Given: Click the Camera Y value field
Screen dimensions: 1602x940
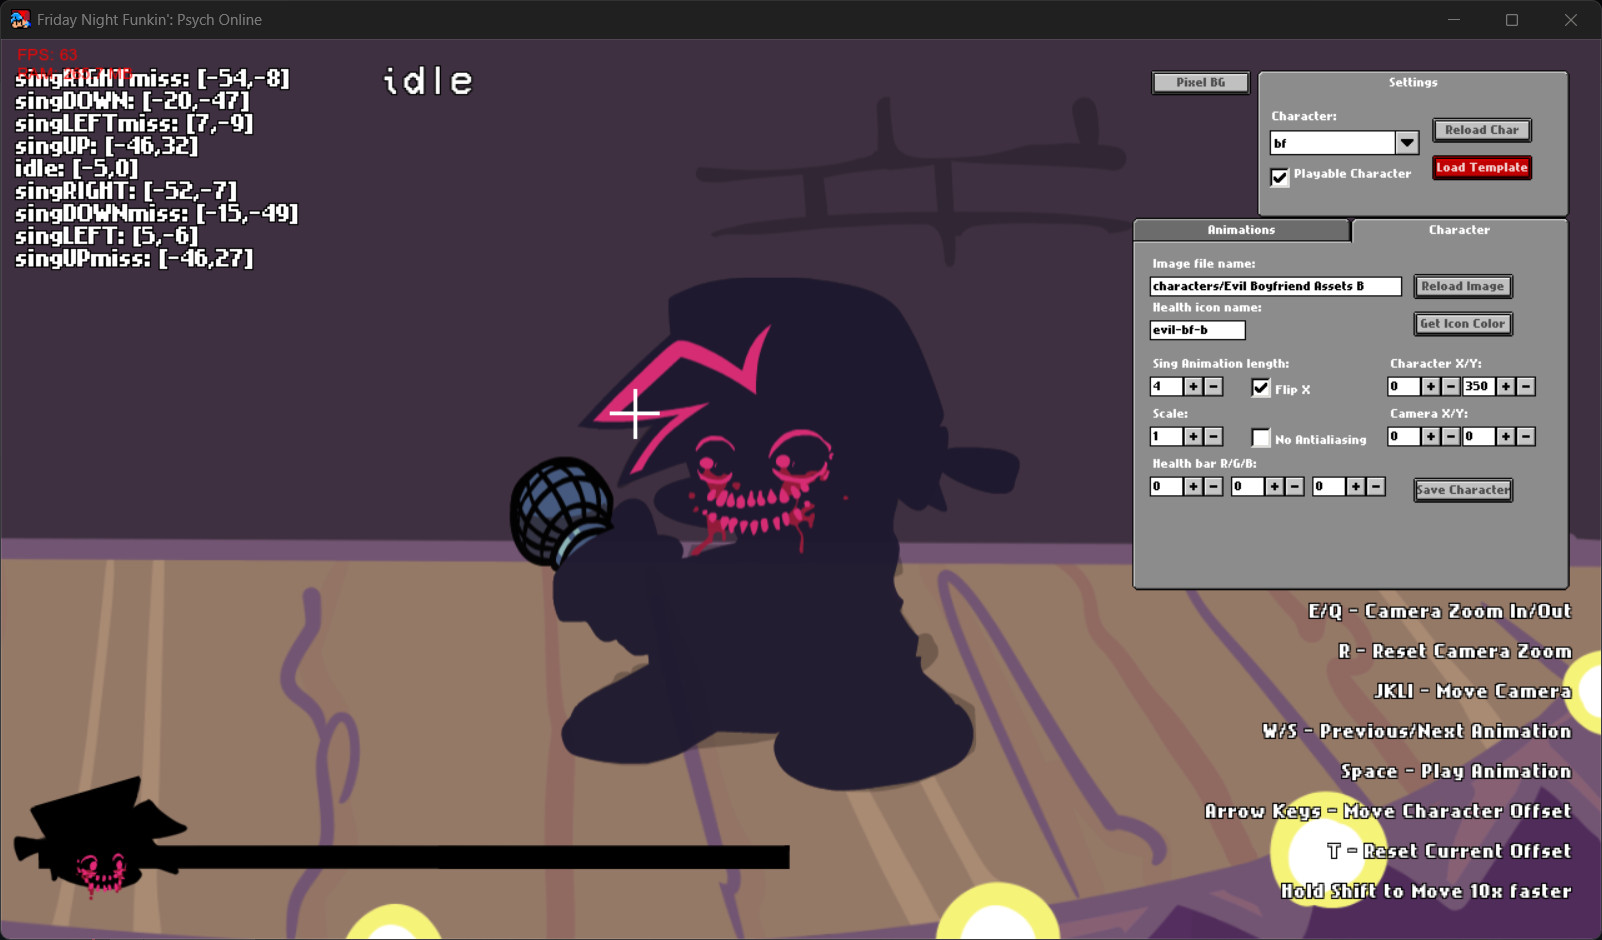Looking at the screenshot, I should pyautogui.click(x=1479, y=436).
